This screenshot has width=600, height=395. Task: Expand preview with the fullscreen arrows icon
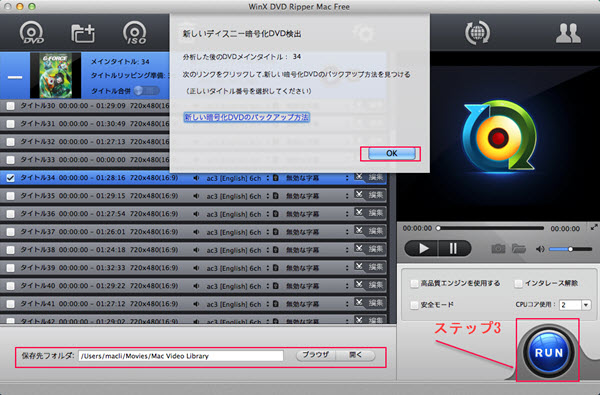point(594,227)
